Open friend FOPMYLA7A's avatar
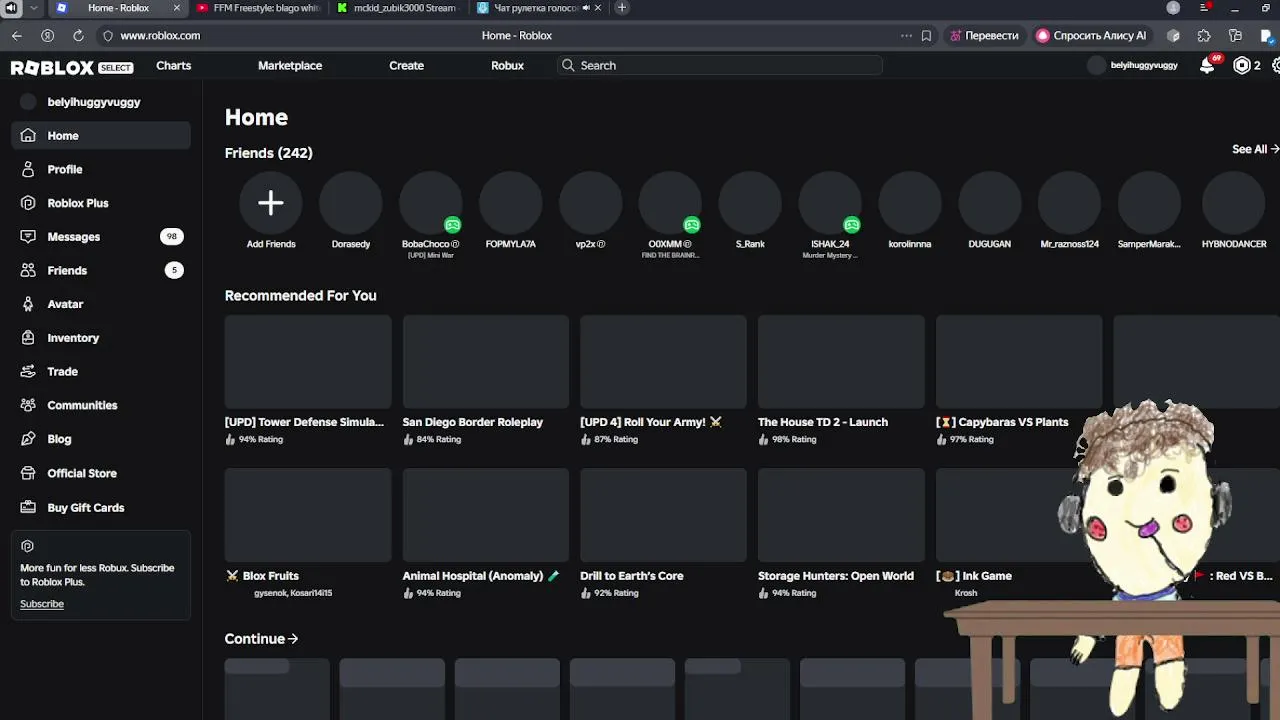This screenshot has width=1280, height=720. [x=511, y=203]
